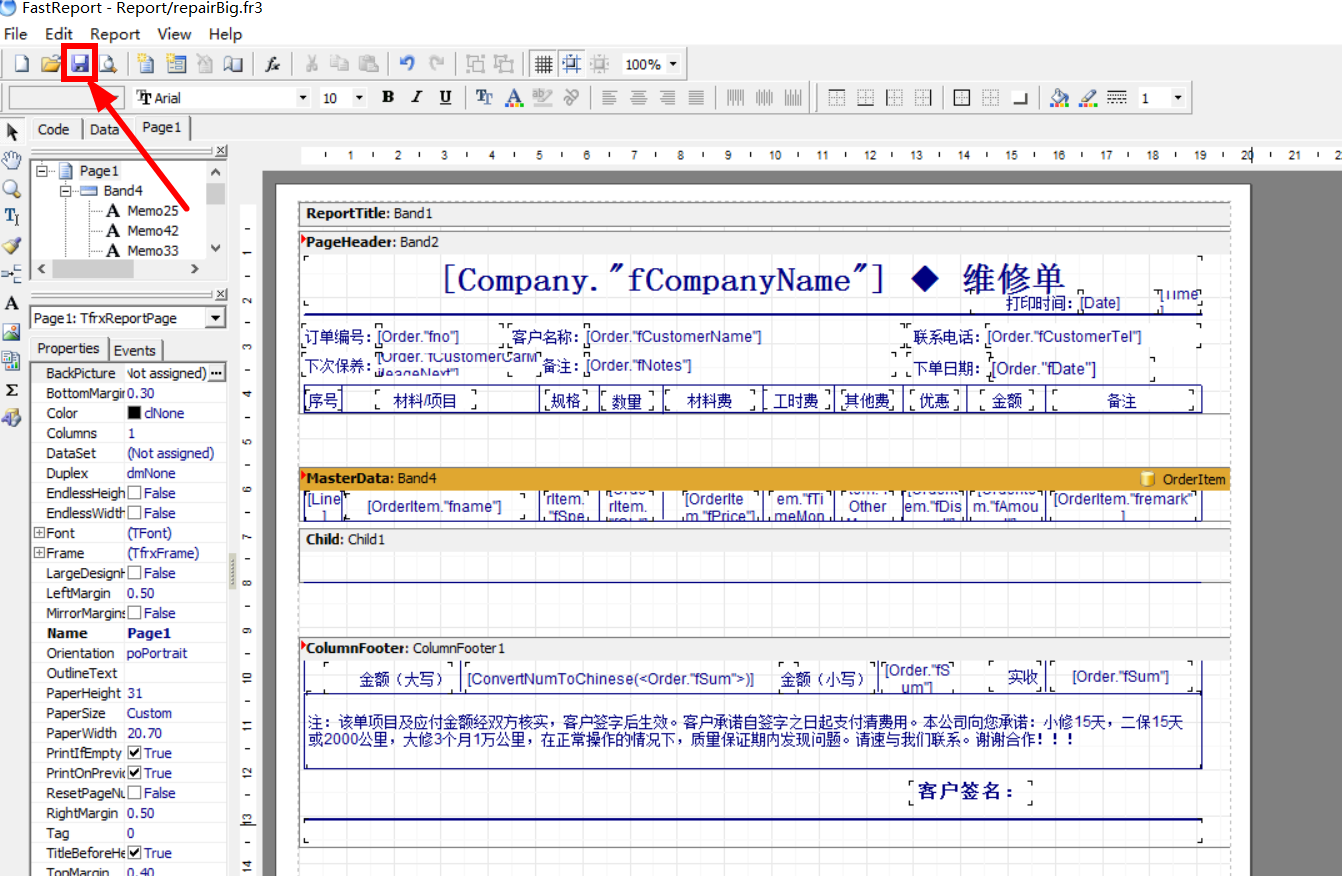Undo the last action
The width and height of the screenshot is (1342, 876).
click(x=407, y=64)
